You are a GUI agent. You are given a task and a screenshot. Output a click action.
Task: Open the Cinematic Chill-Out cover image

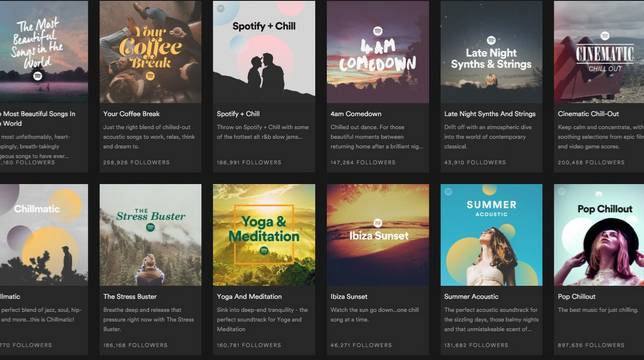[x=599, y=51]
